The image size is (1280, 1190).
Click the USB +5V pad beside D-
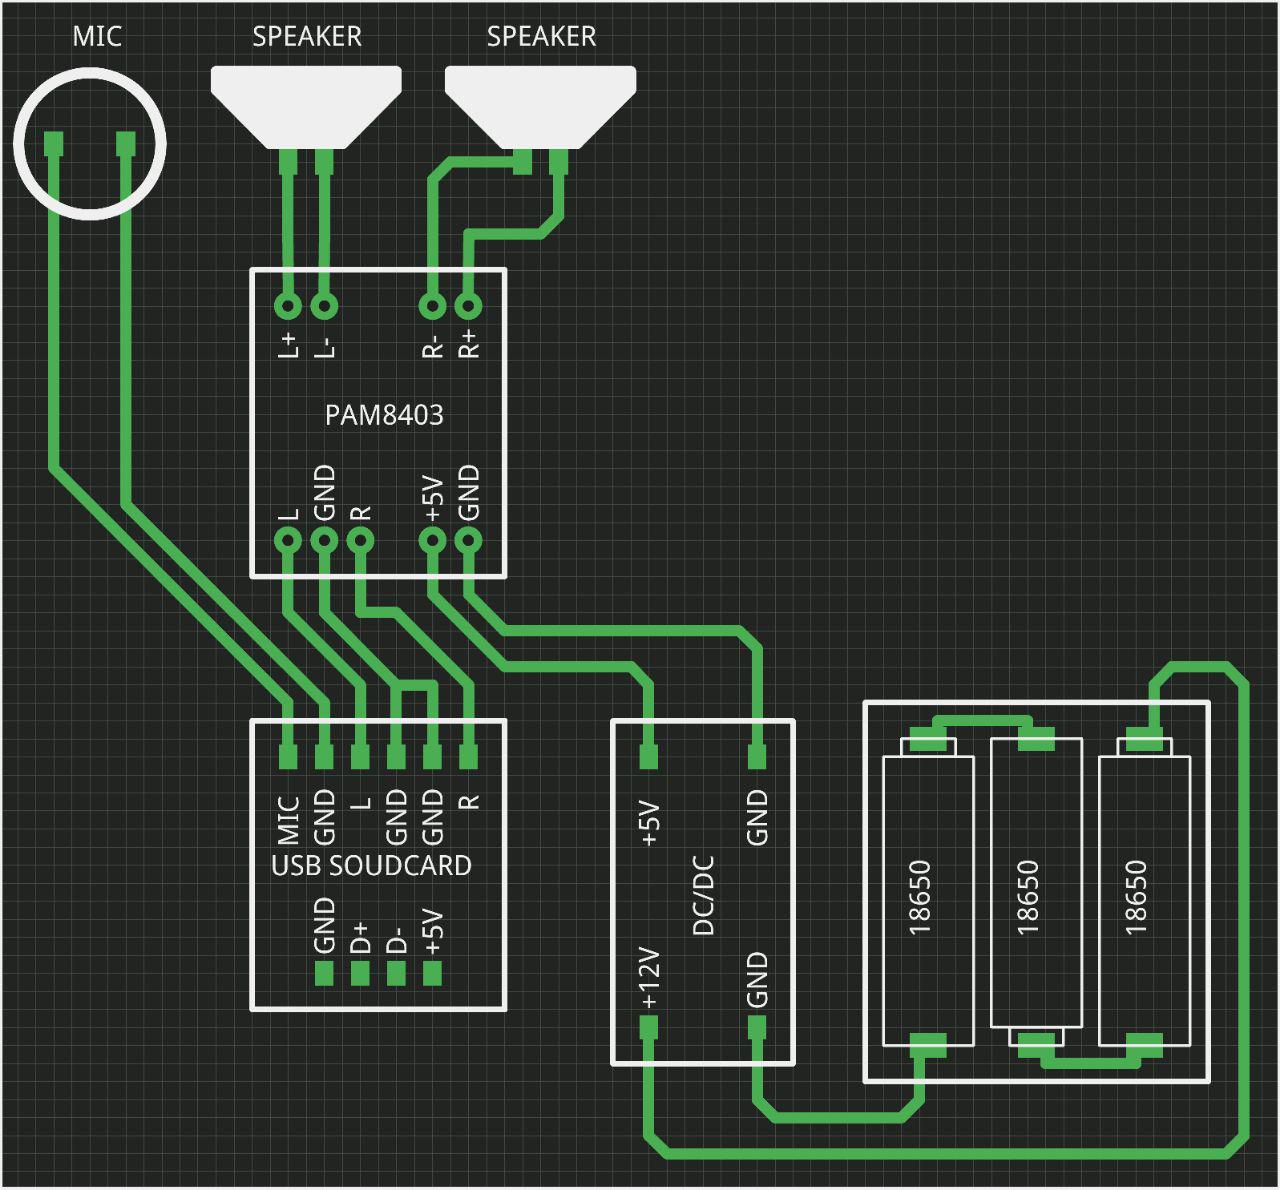432,973
